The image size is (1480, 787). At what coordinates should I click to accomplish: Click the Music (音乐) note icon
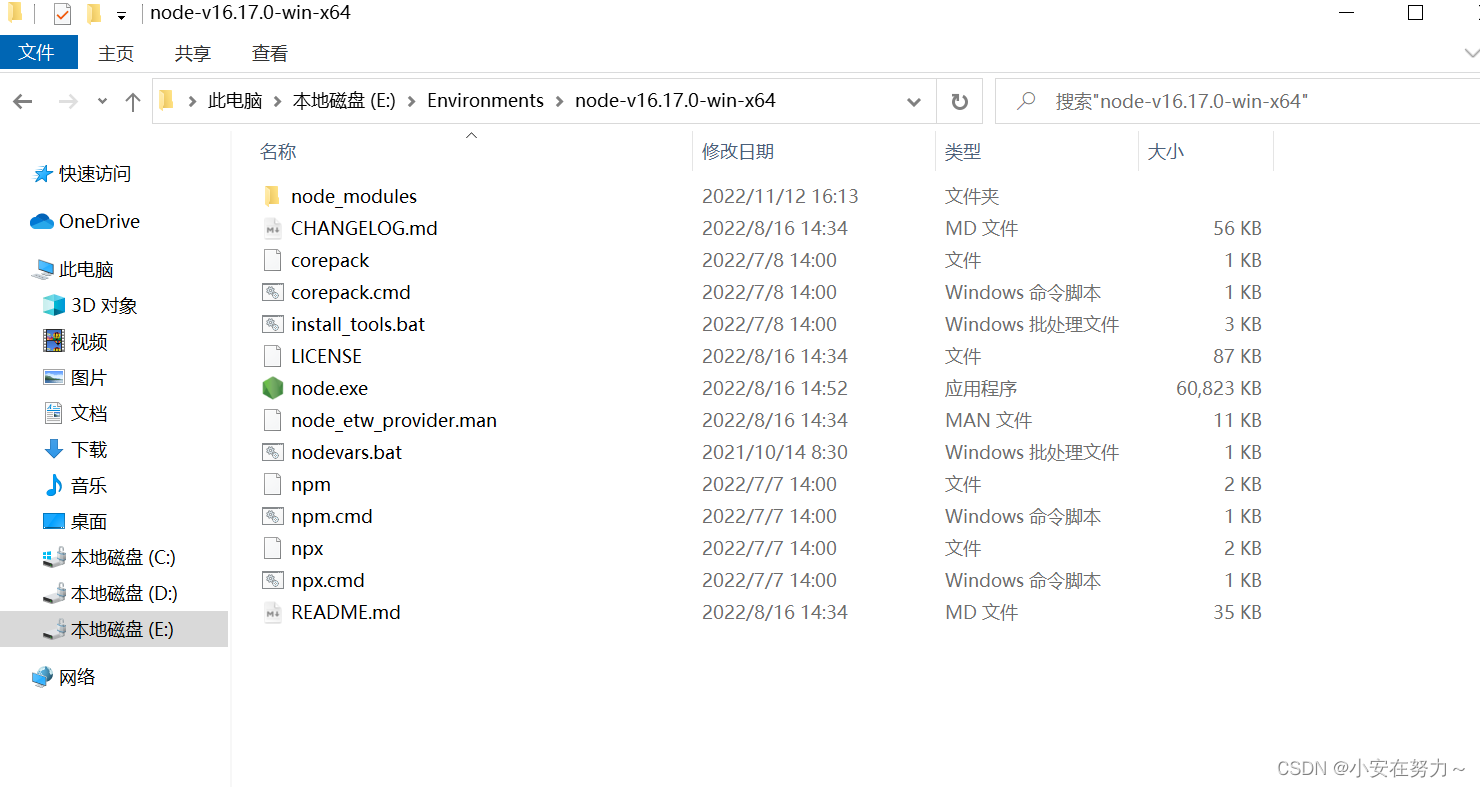[x=54, y=485]
